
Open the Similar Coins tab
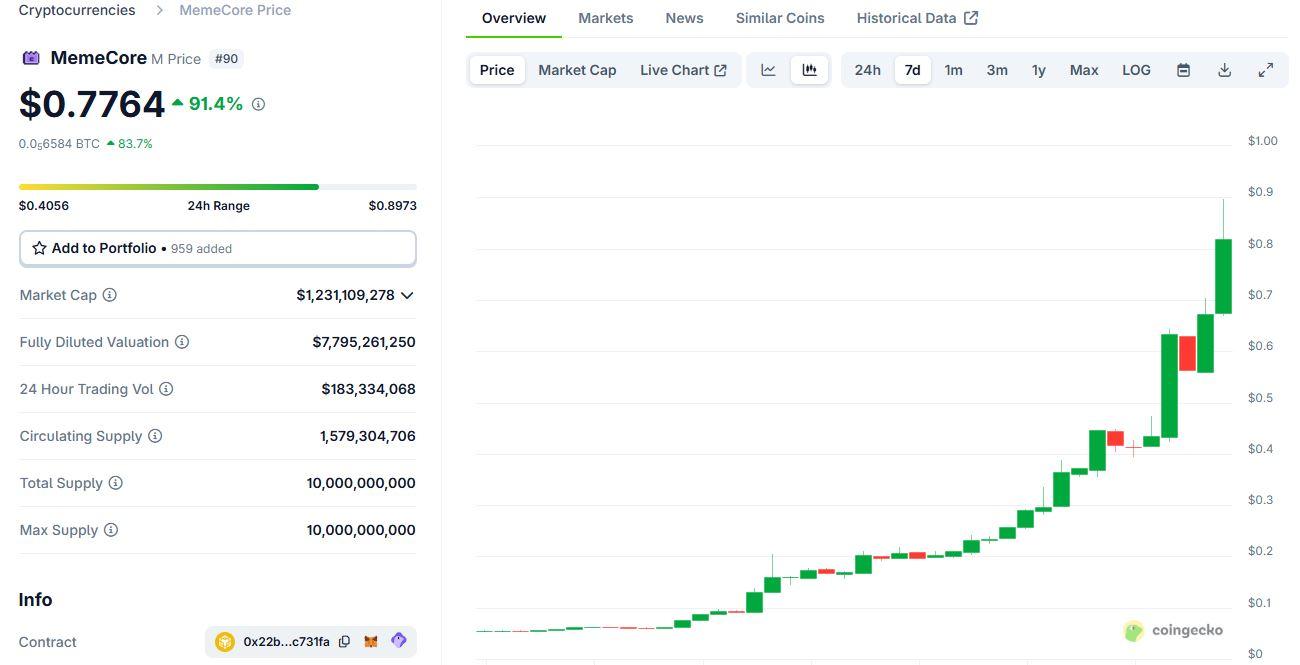pos(780,18)
